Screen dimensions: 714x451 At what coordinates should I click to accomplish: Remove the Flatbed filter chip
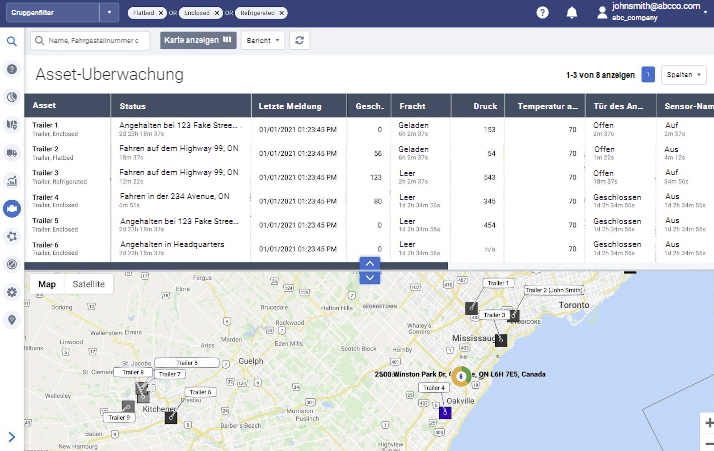coord(161,13)
